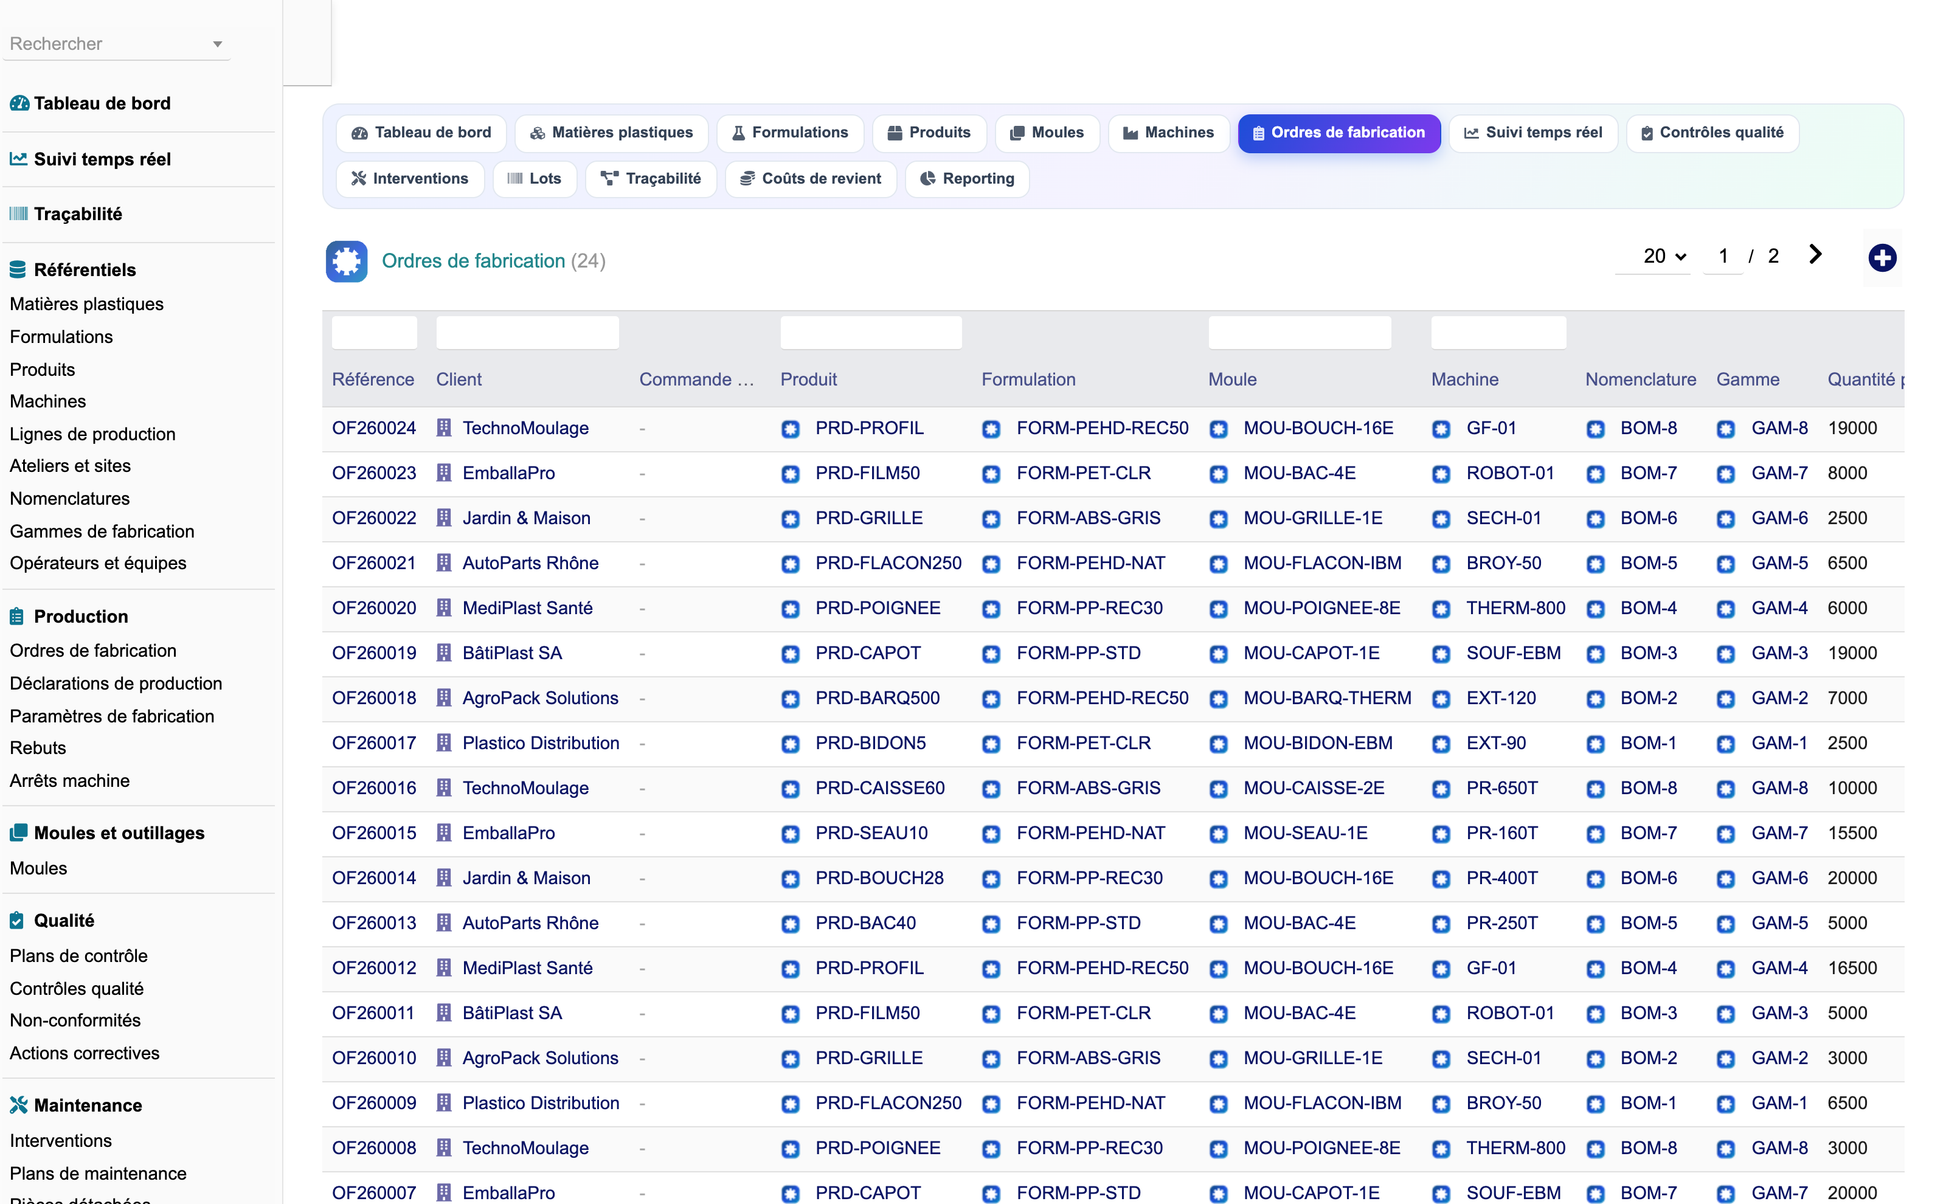Viewport: 1946px width, 1204px height.
Task: Click the Référentiels database icon
Action: (19, 270)
